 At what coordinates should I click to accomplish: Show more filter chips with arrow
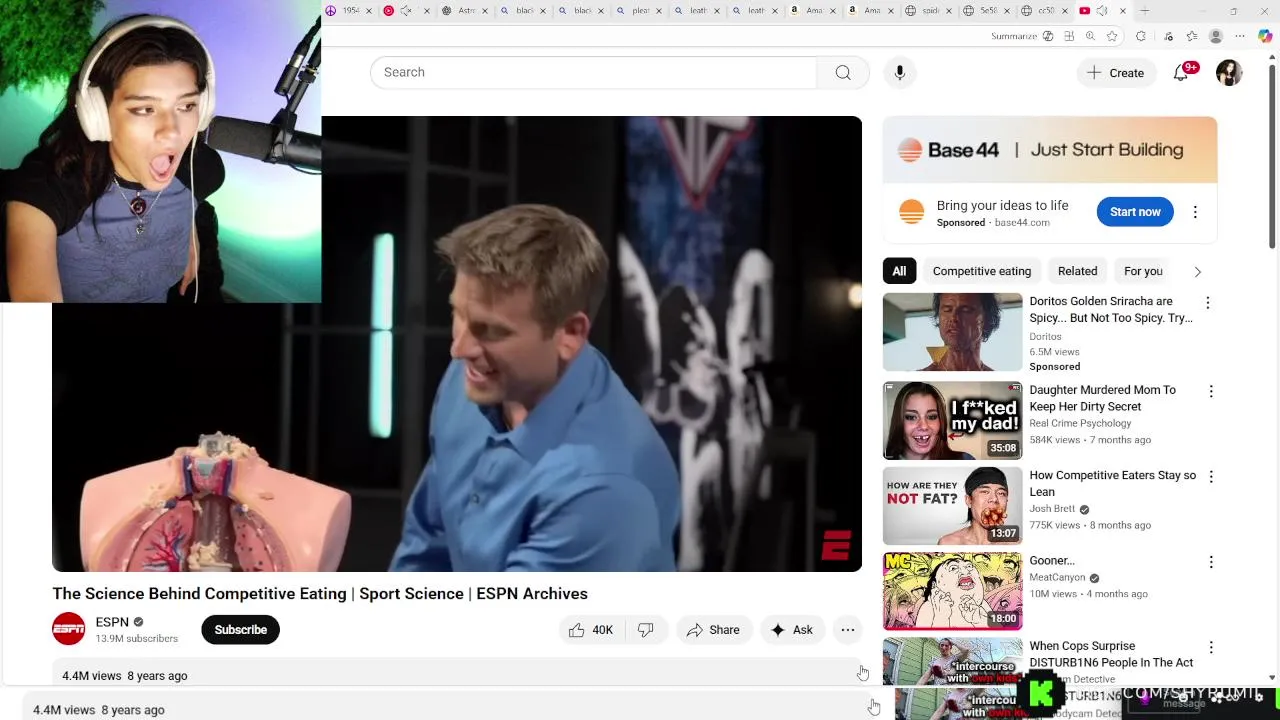pos(1197,271)
